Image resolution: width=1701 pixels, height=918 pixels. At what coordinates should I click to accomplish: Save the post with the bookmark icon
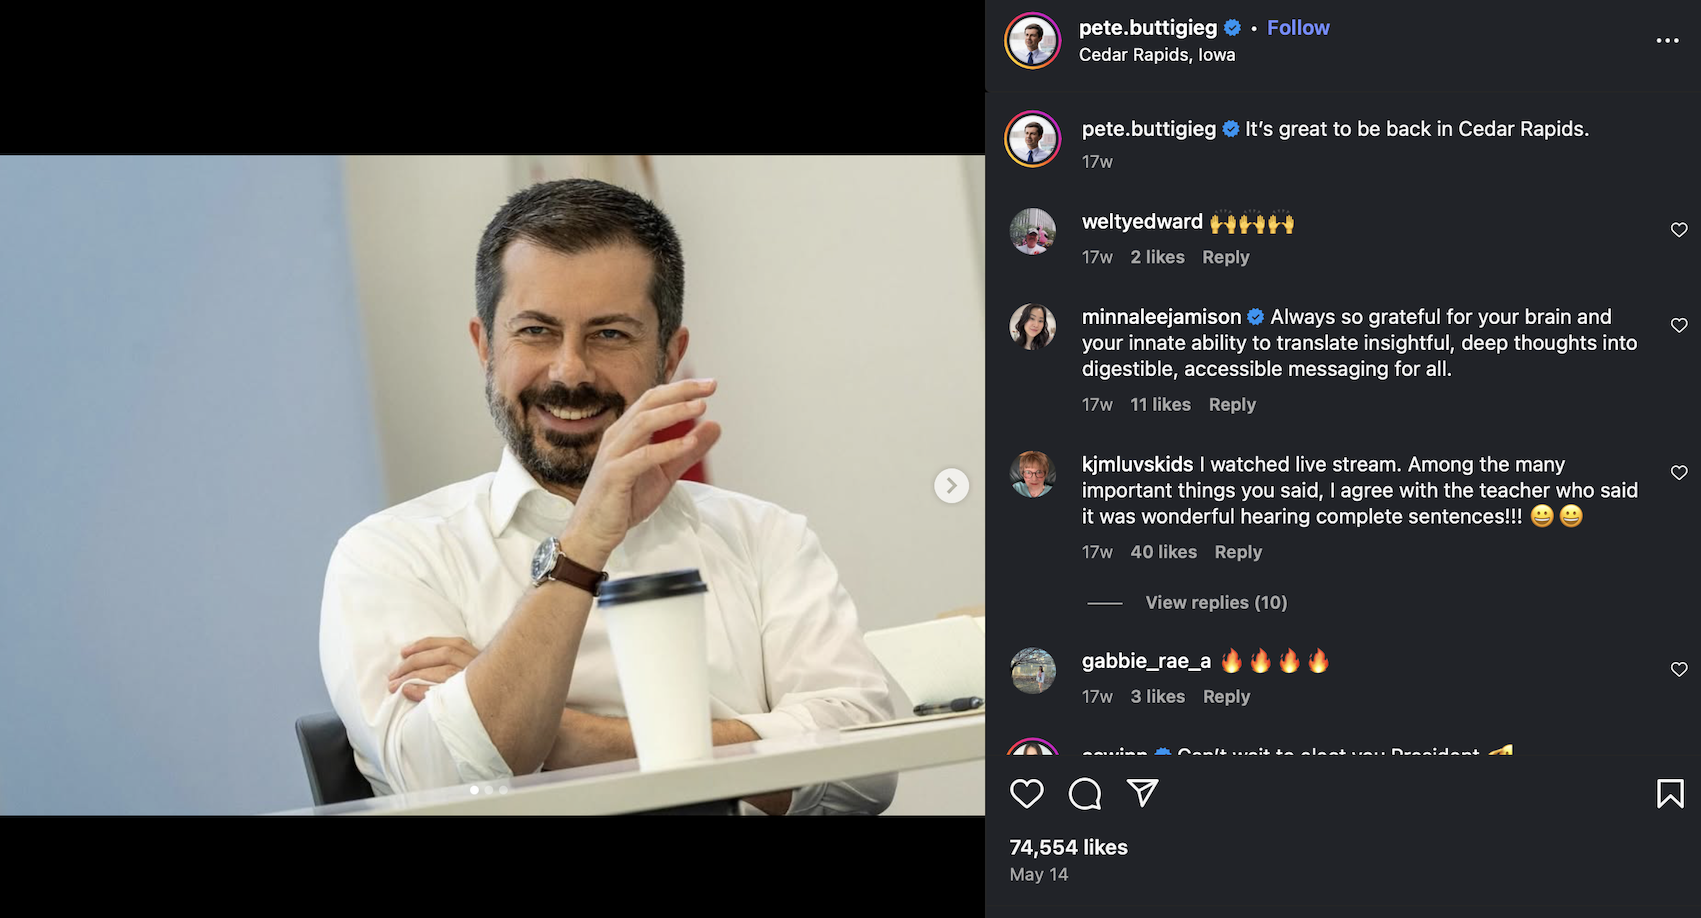click(1671, 793)
